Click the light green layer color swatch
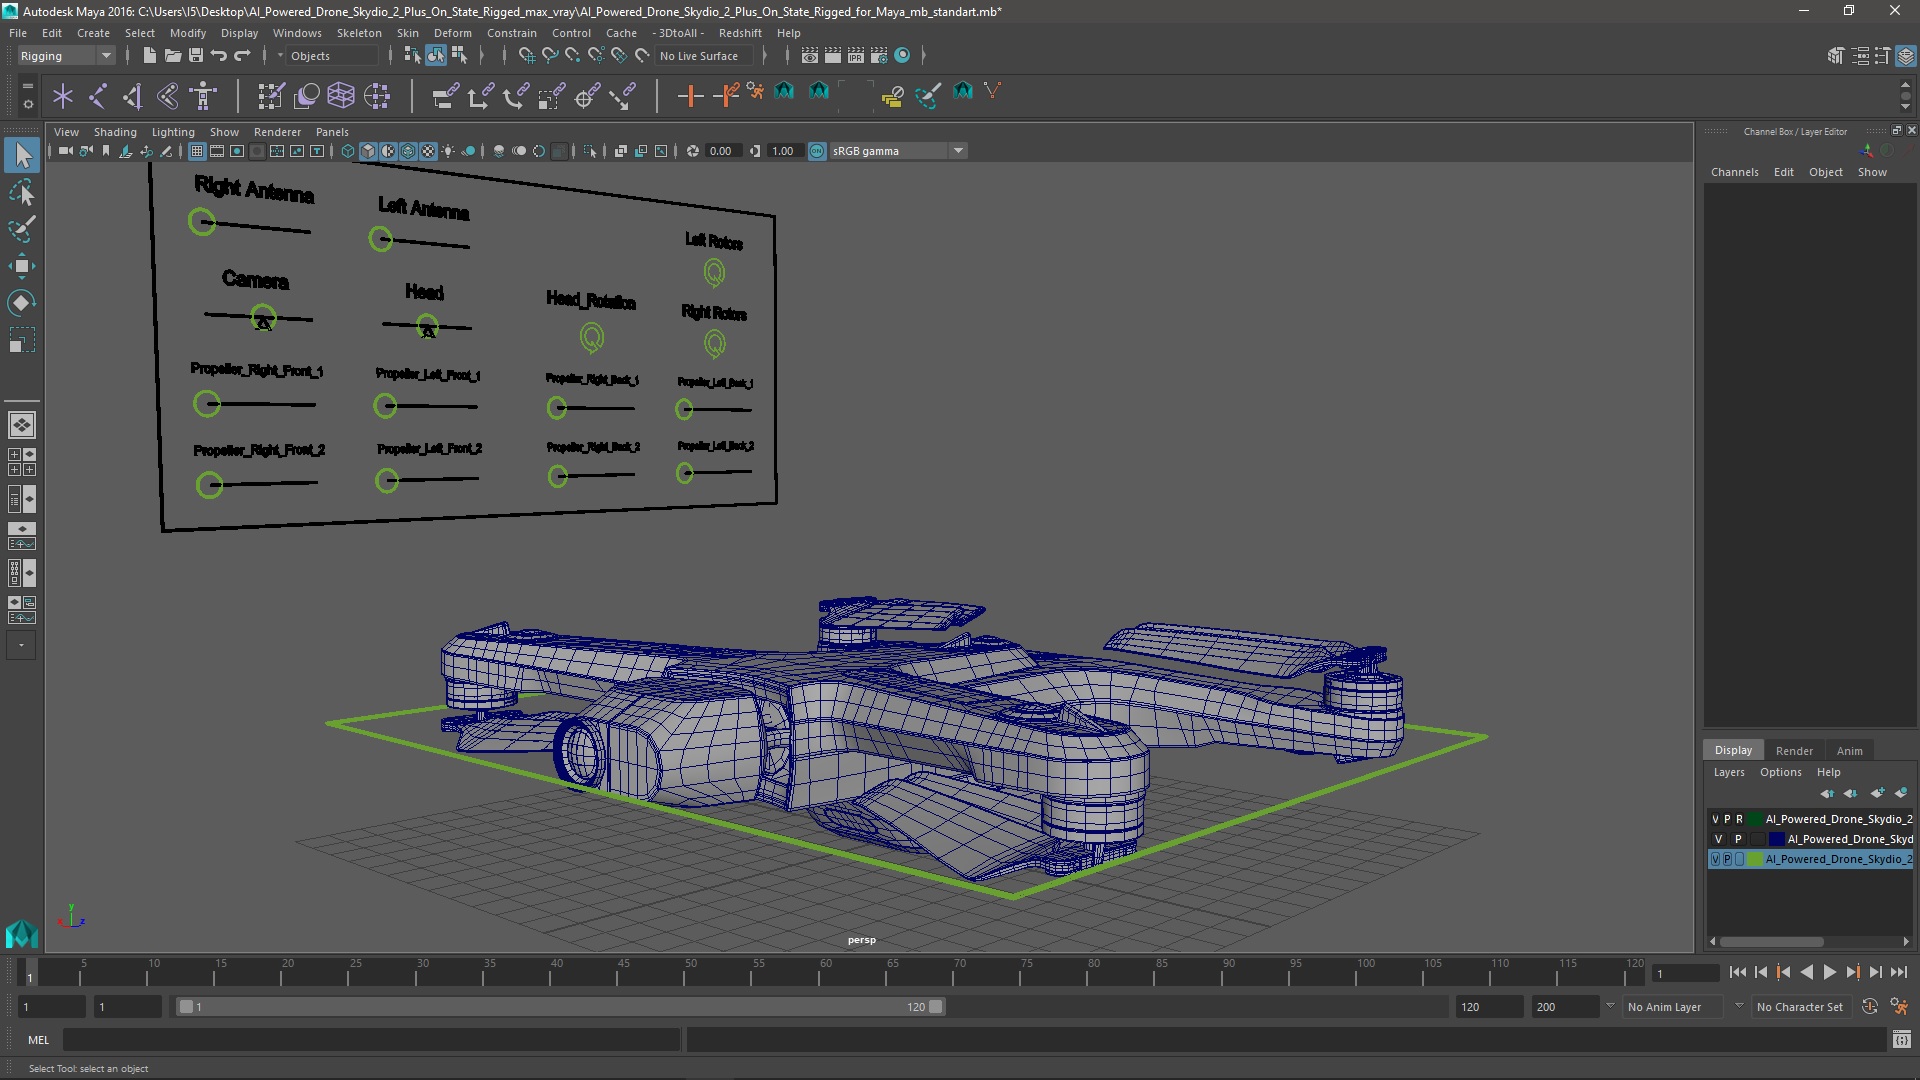1920x1080 pixels. [1755, 860]
